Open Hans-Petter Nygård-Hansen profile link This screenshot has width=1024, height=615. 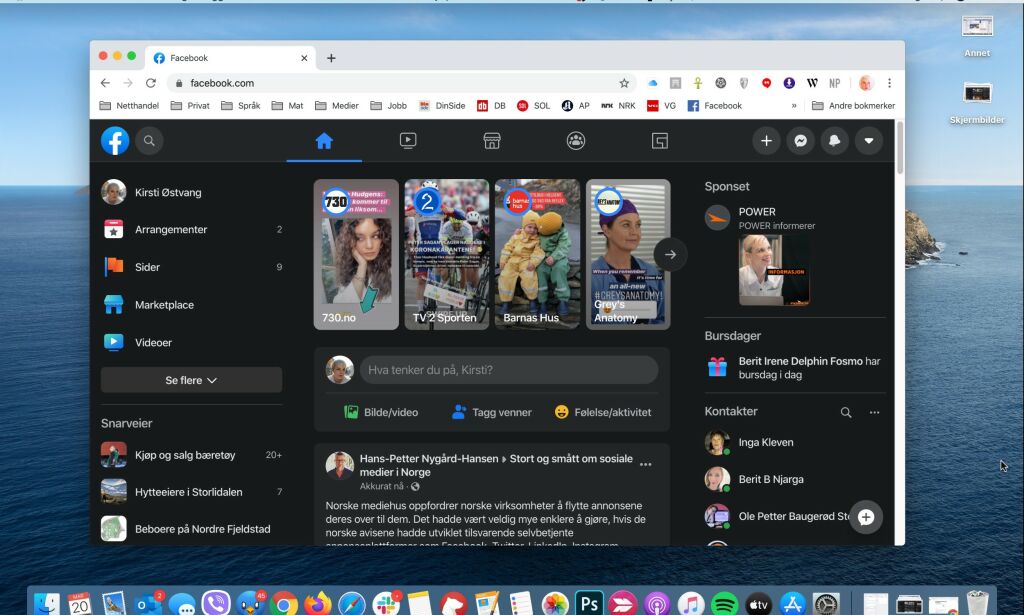coord(428,458)
